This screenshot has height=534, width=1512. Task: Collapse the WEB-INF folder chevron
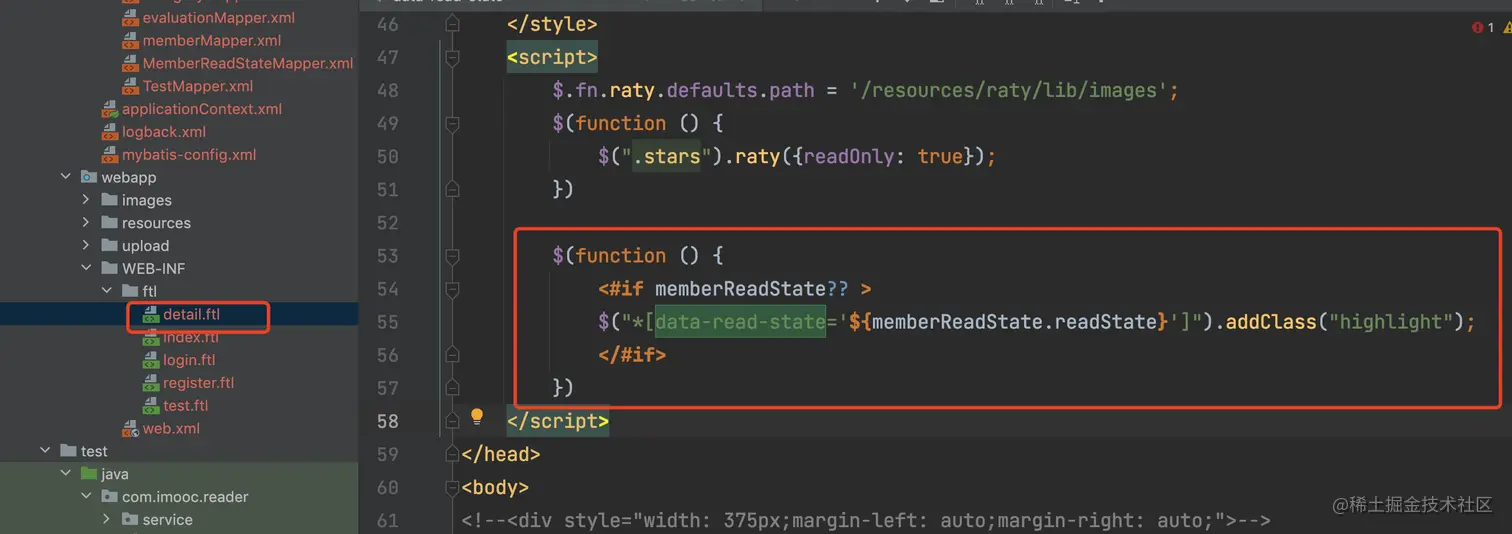tap(87, 268)
